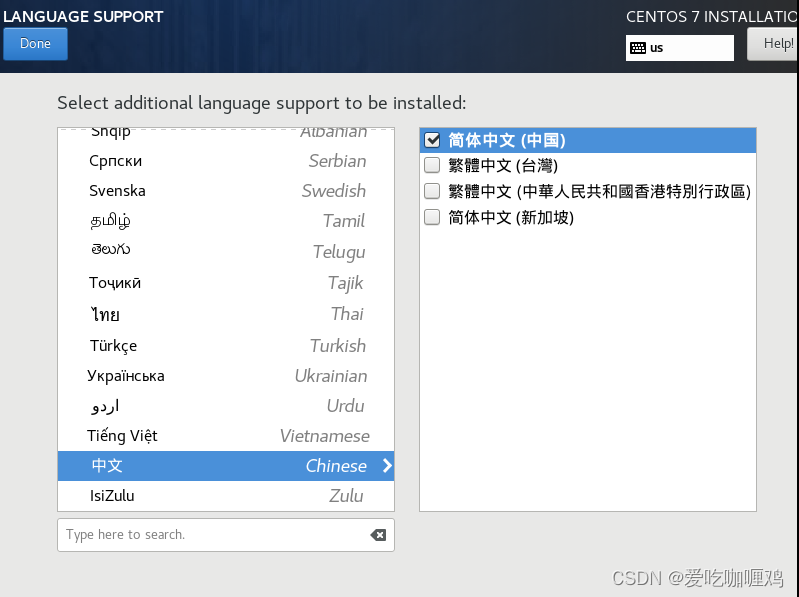Select Türkçe Turkish language row

pyautogui.click(x=226, y=345)
